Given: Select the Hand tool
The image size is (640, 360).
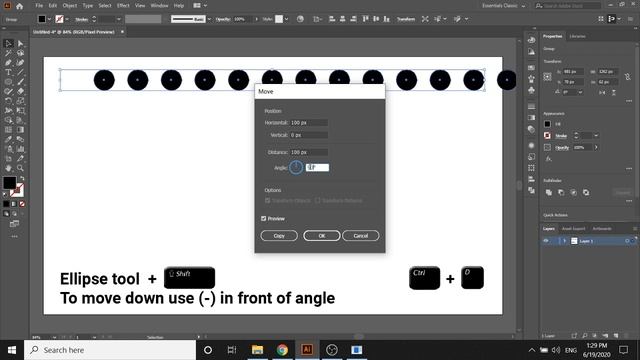Looking at the screenshot, I should 8,168.
